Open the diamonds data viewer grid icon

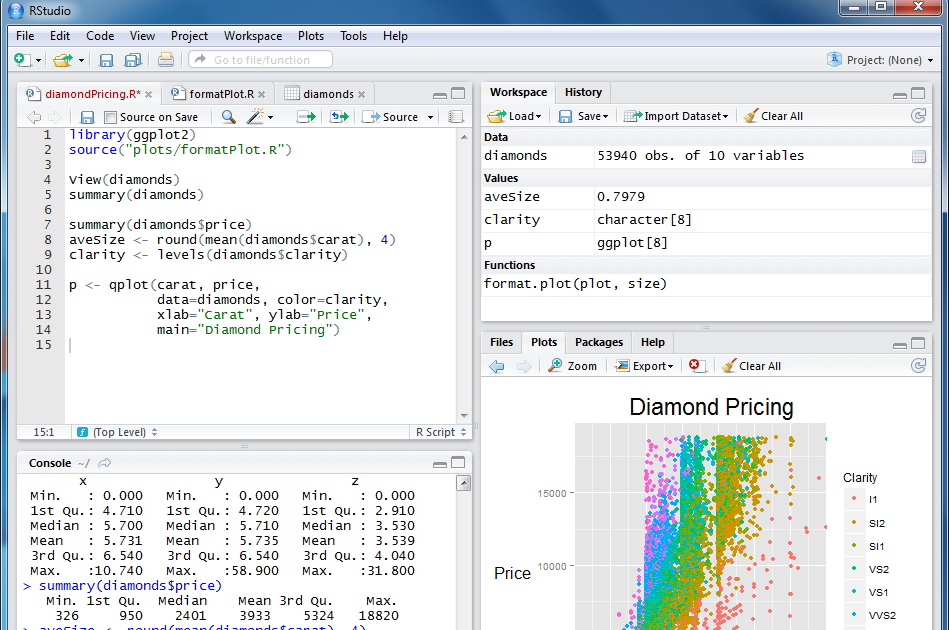click(918, 156)
